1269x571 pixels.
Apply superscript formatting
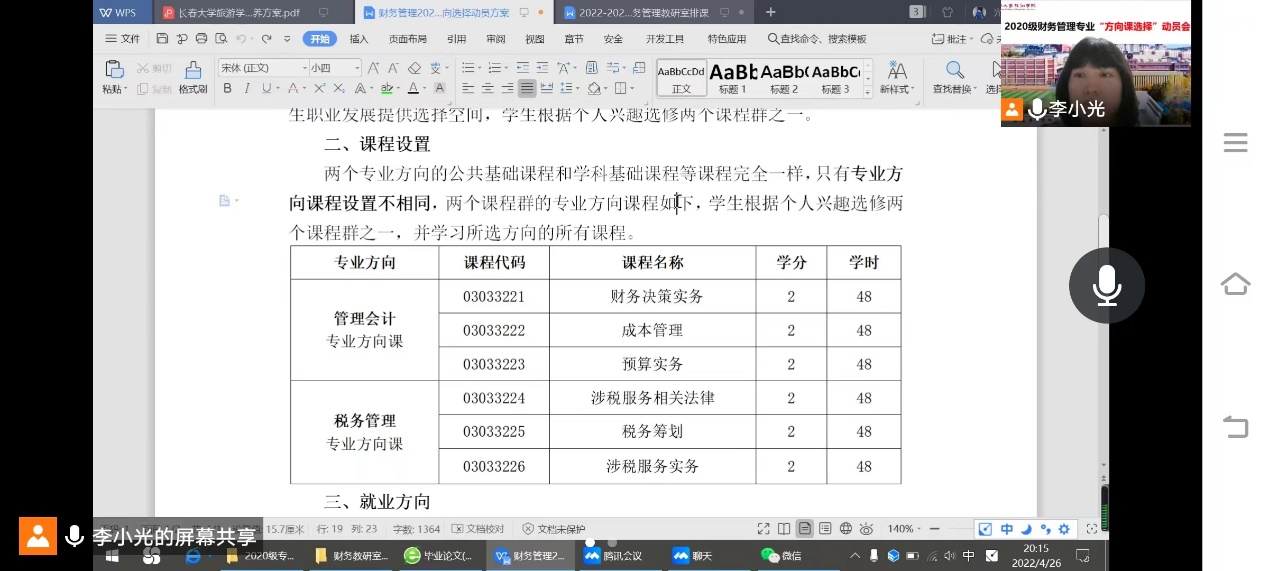320,88
